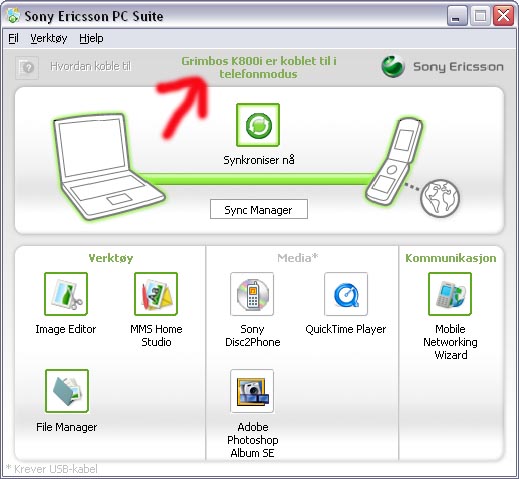Viewport: 519px width, 479px height.
Task: Open the Fil menu
Action: click(13, 38)
